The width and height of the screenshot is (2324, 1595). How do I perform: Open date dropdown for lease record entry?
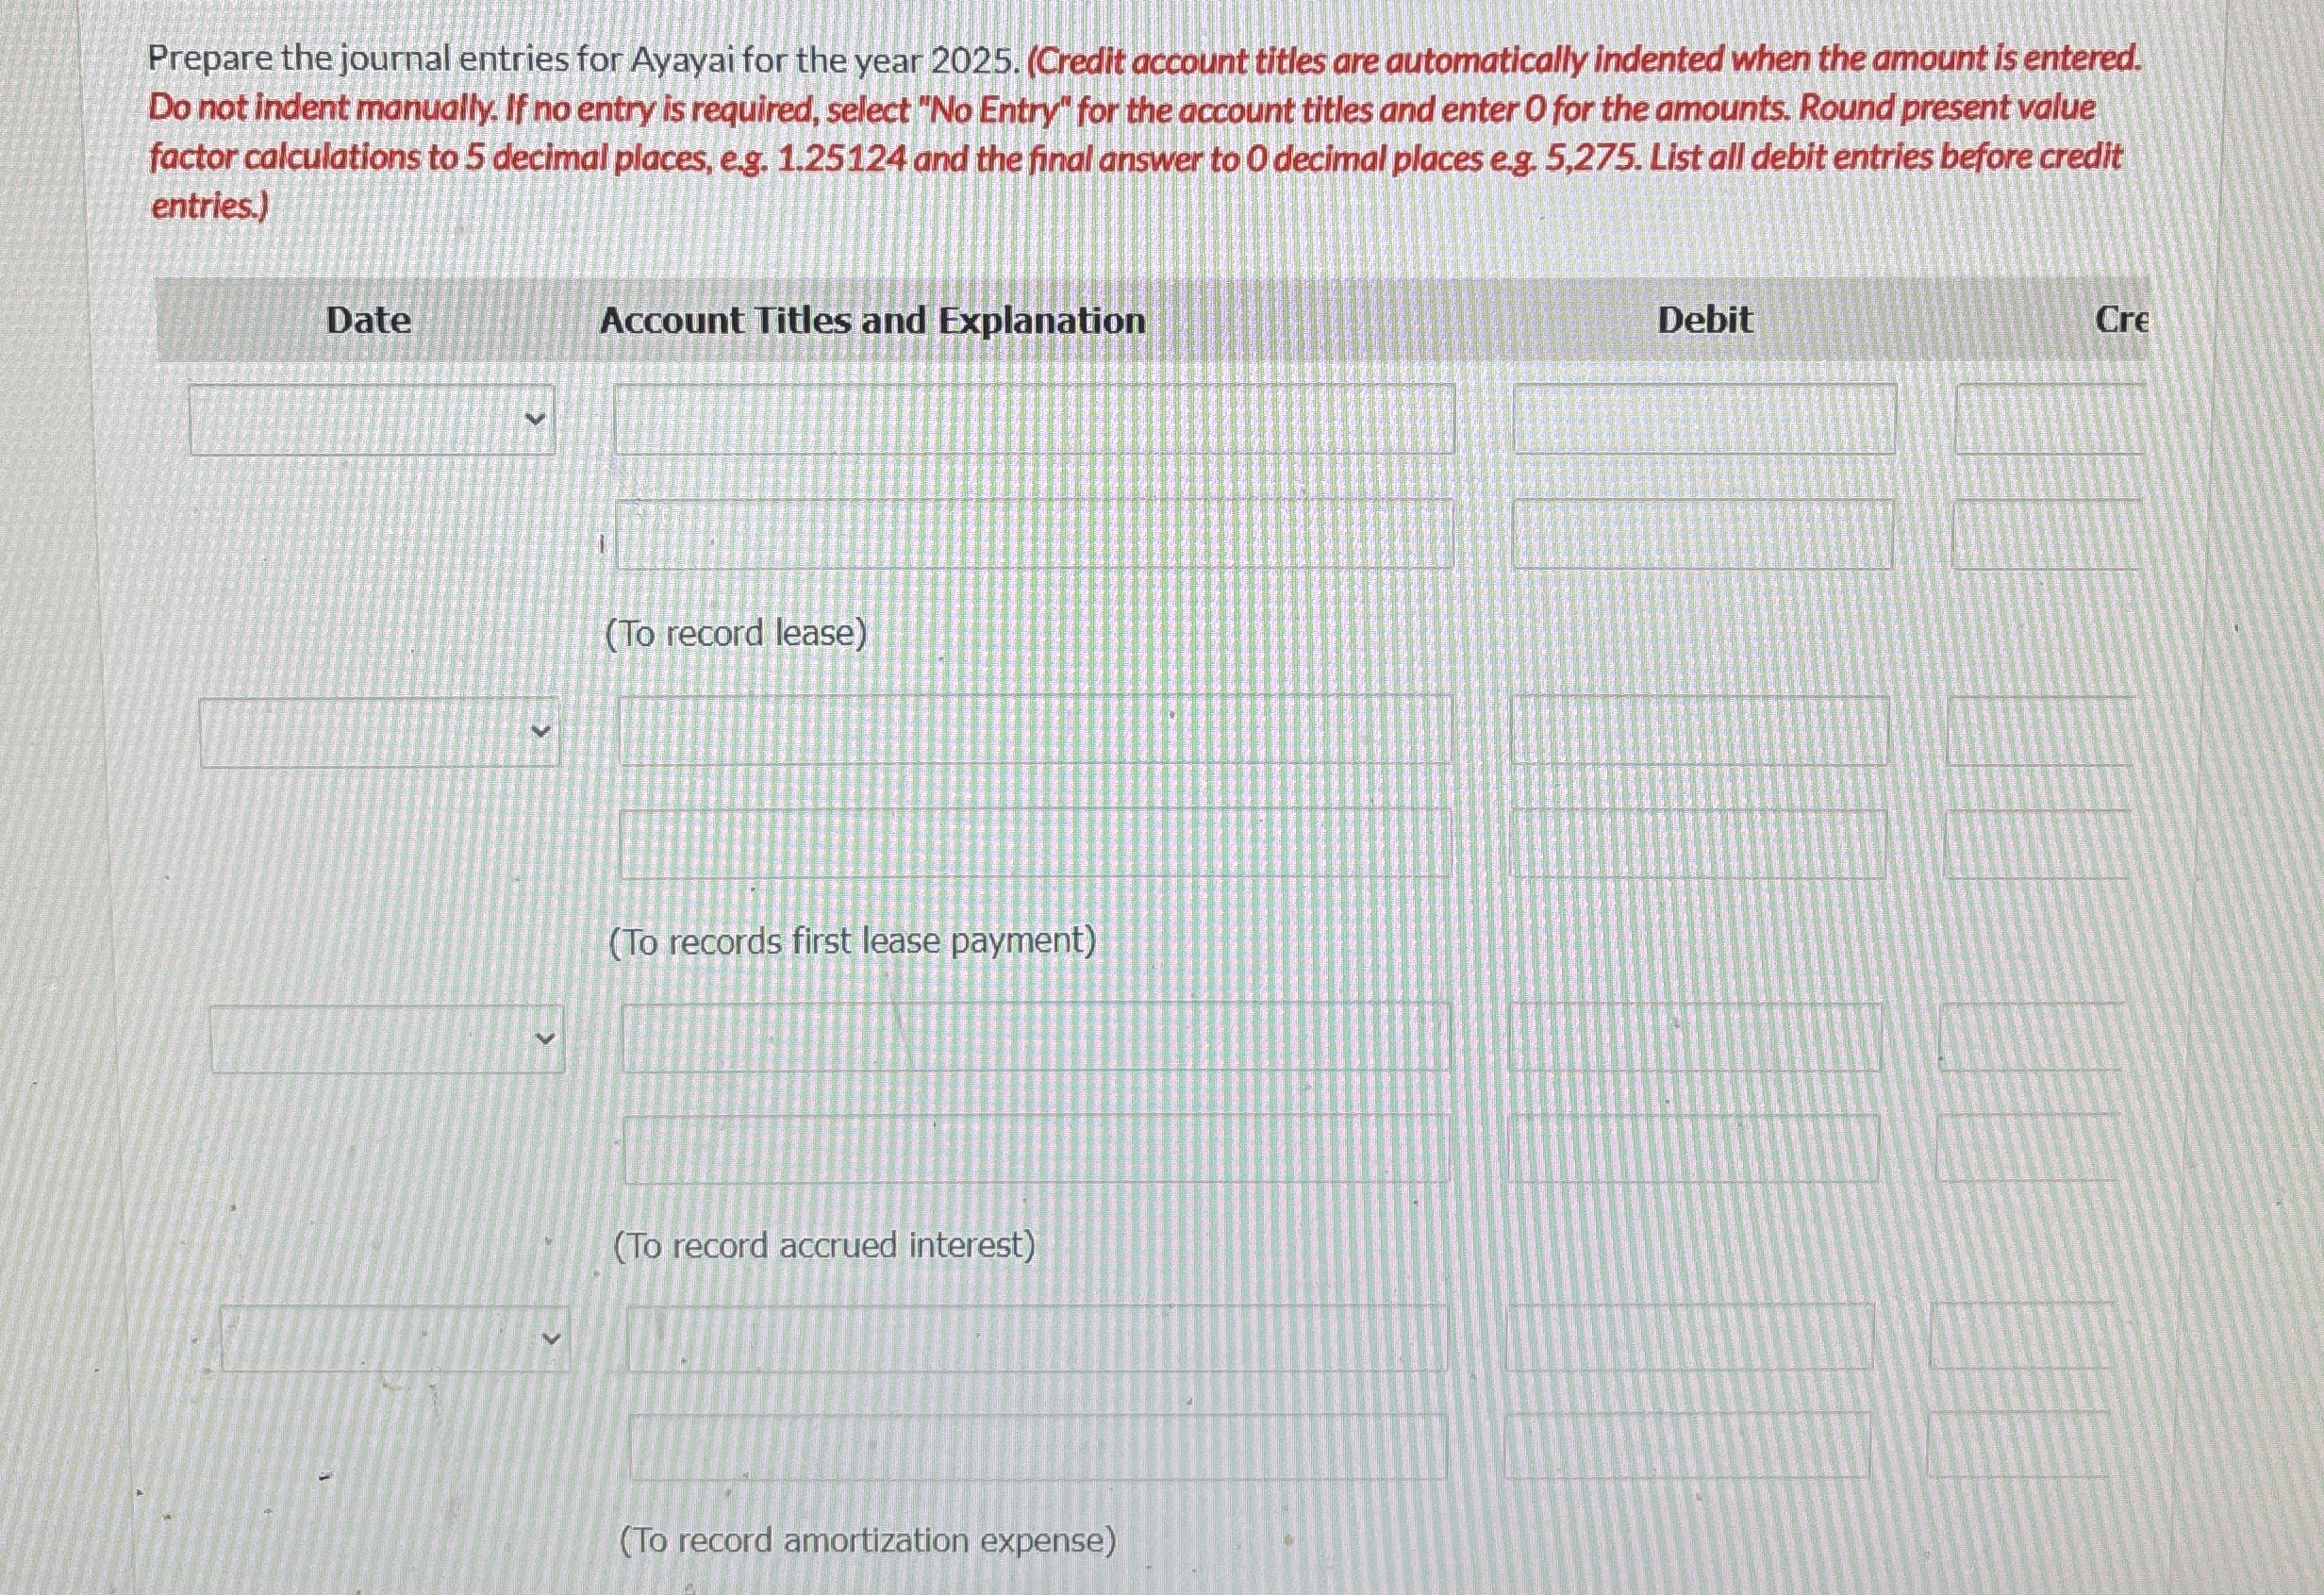coord(372,420)
